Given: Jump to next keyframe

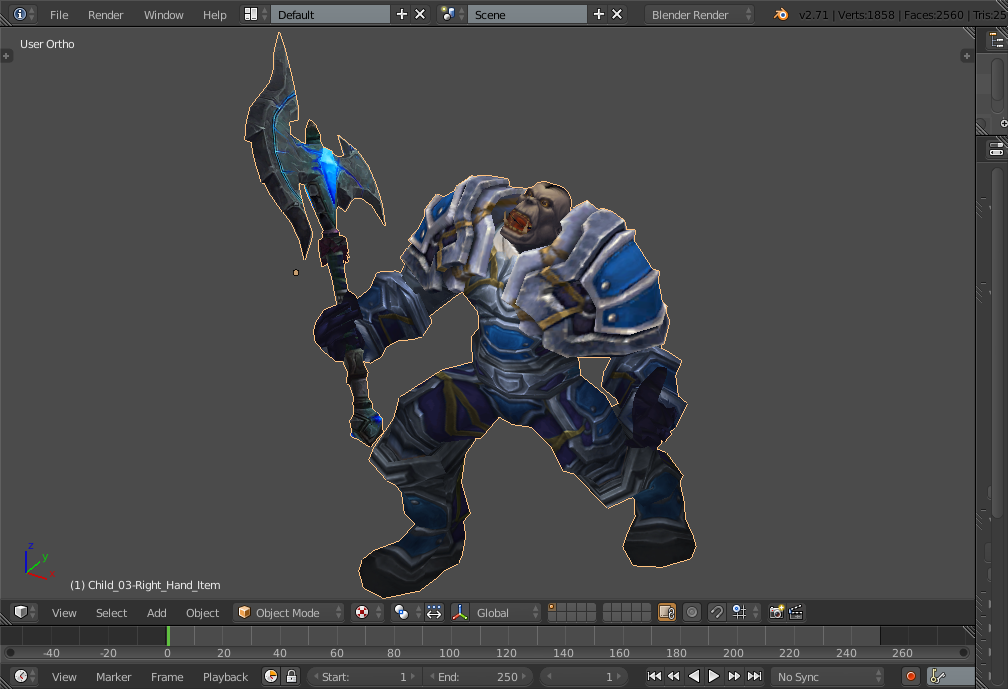Looking at the screenshot, I should [x=734, y=676].
